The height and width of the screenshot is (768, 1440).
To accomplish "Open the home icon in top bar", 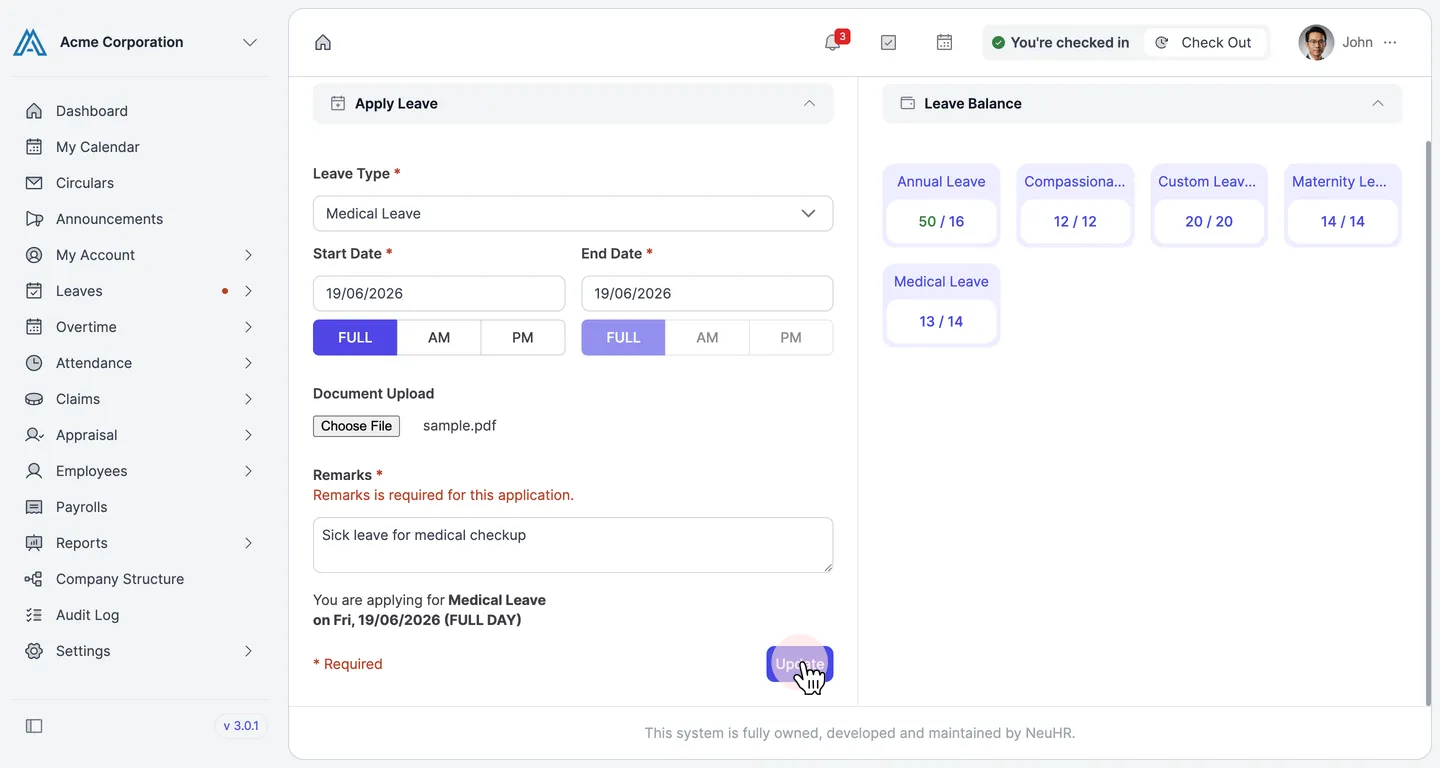I will 323,42.
